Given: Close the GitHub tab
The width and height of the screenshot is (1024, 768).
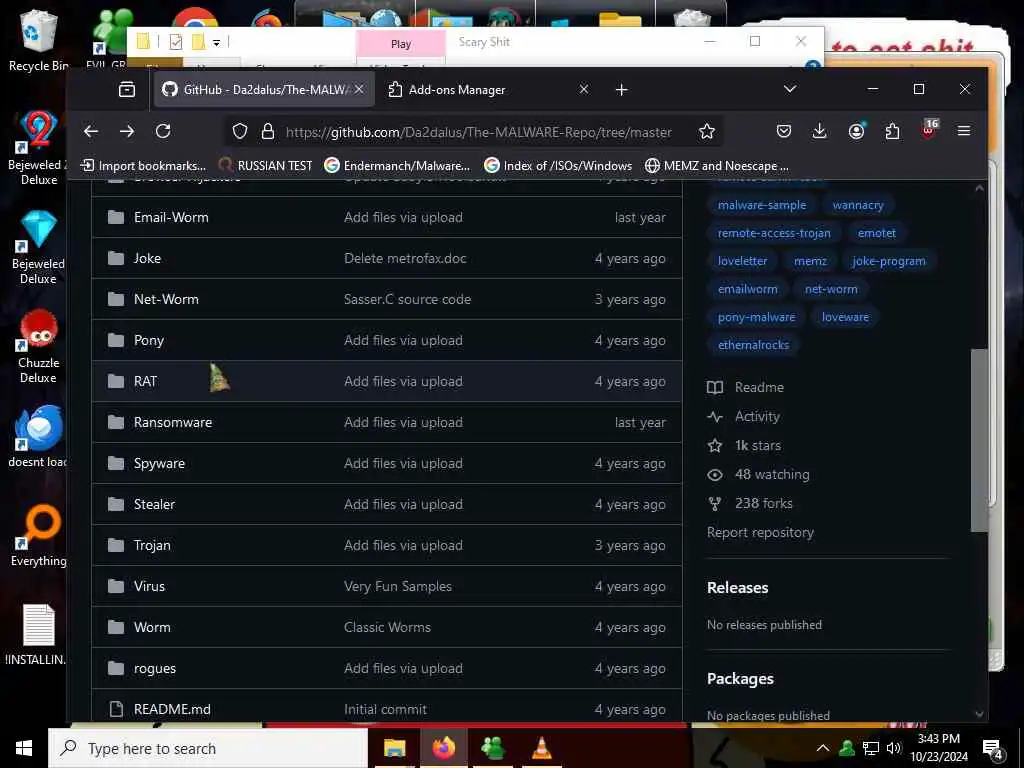Looking at the screenshot, I should [359, 89].
